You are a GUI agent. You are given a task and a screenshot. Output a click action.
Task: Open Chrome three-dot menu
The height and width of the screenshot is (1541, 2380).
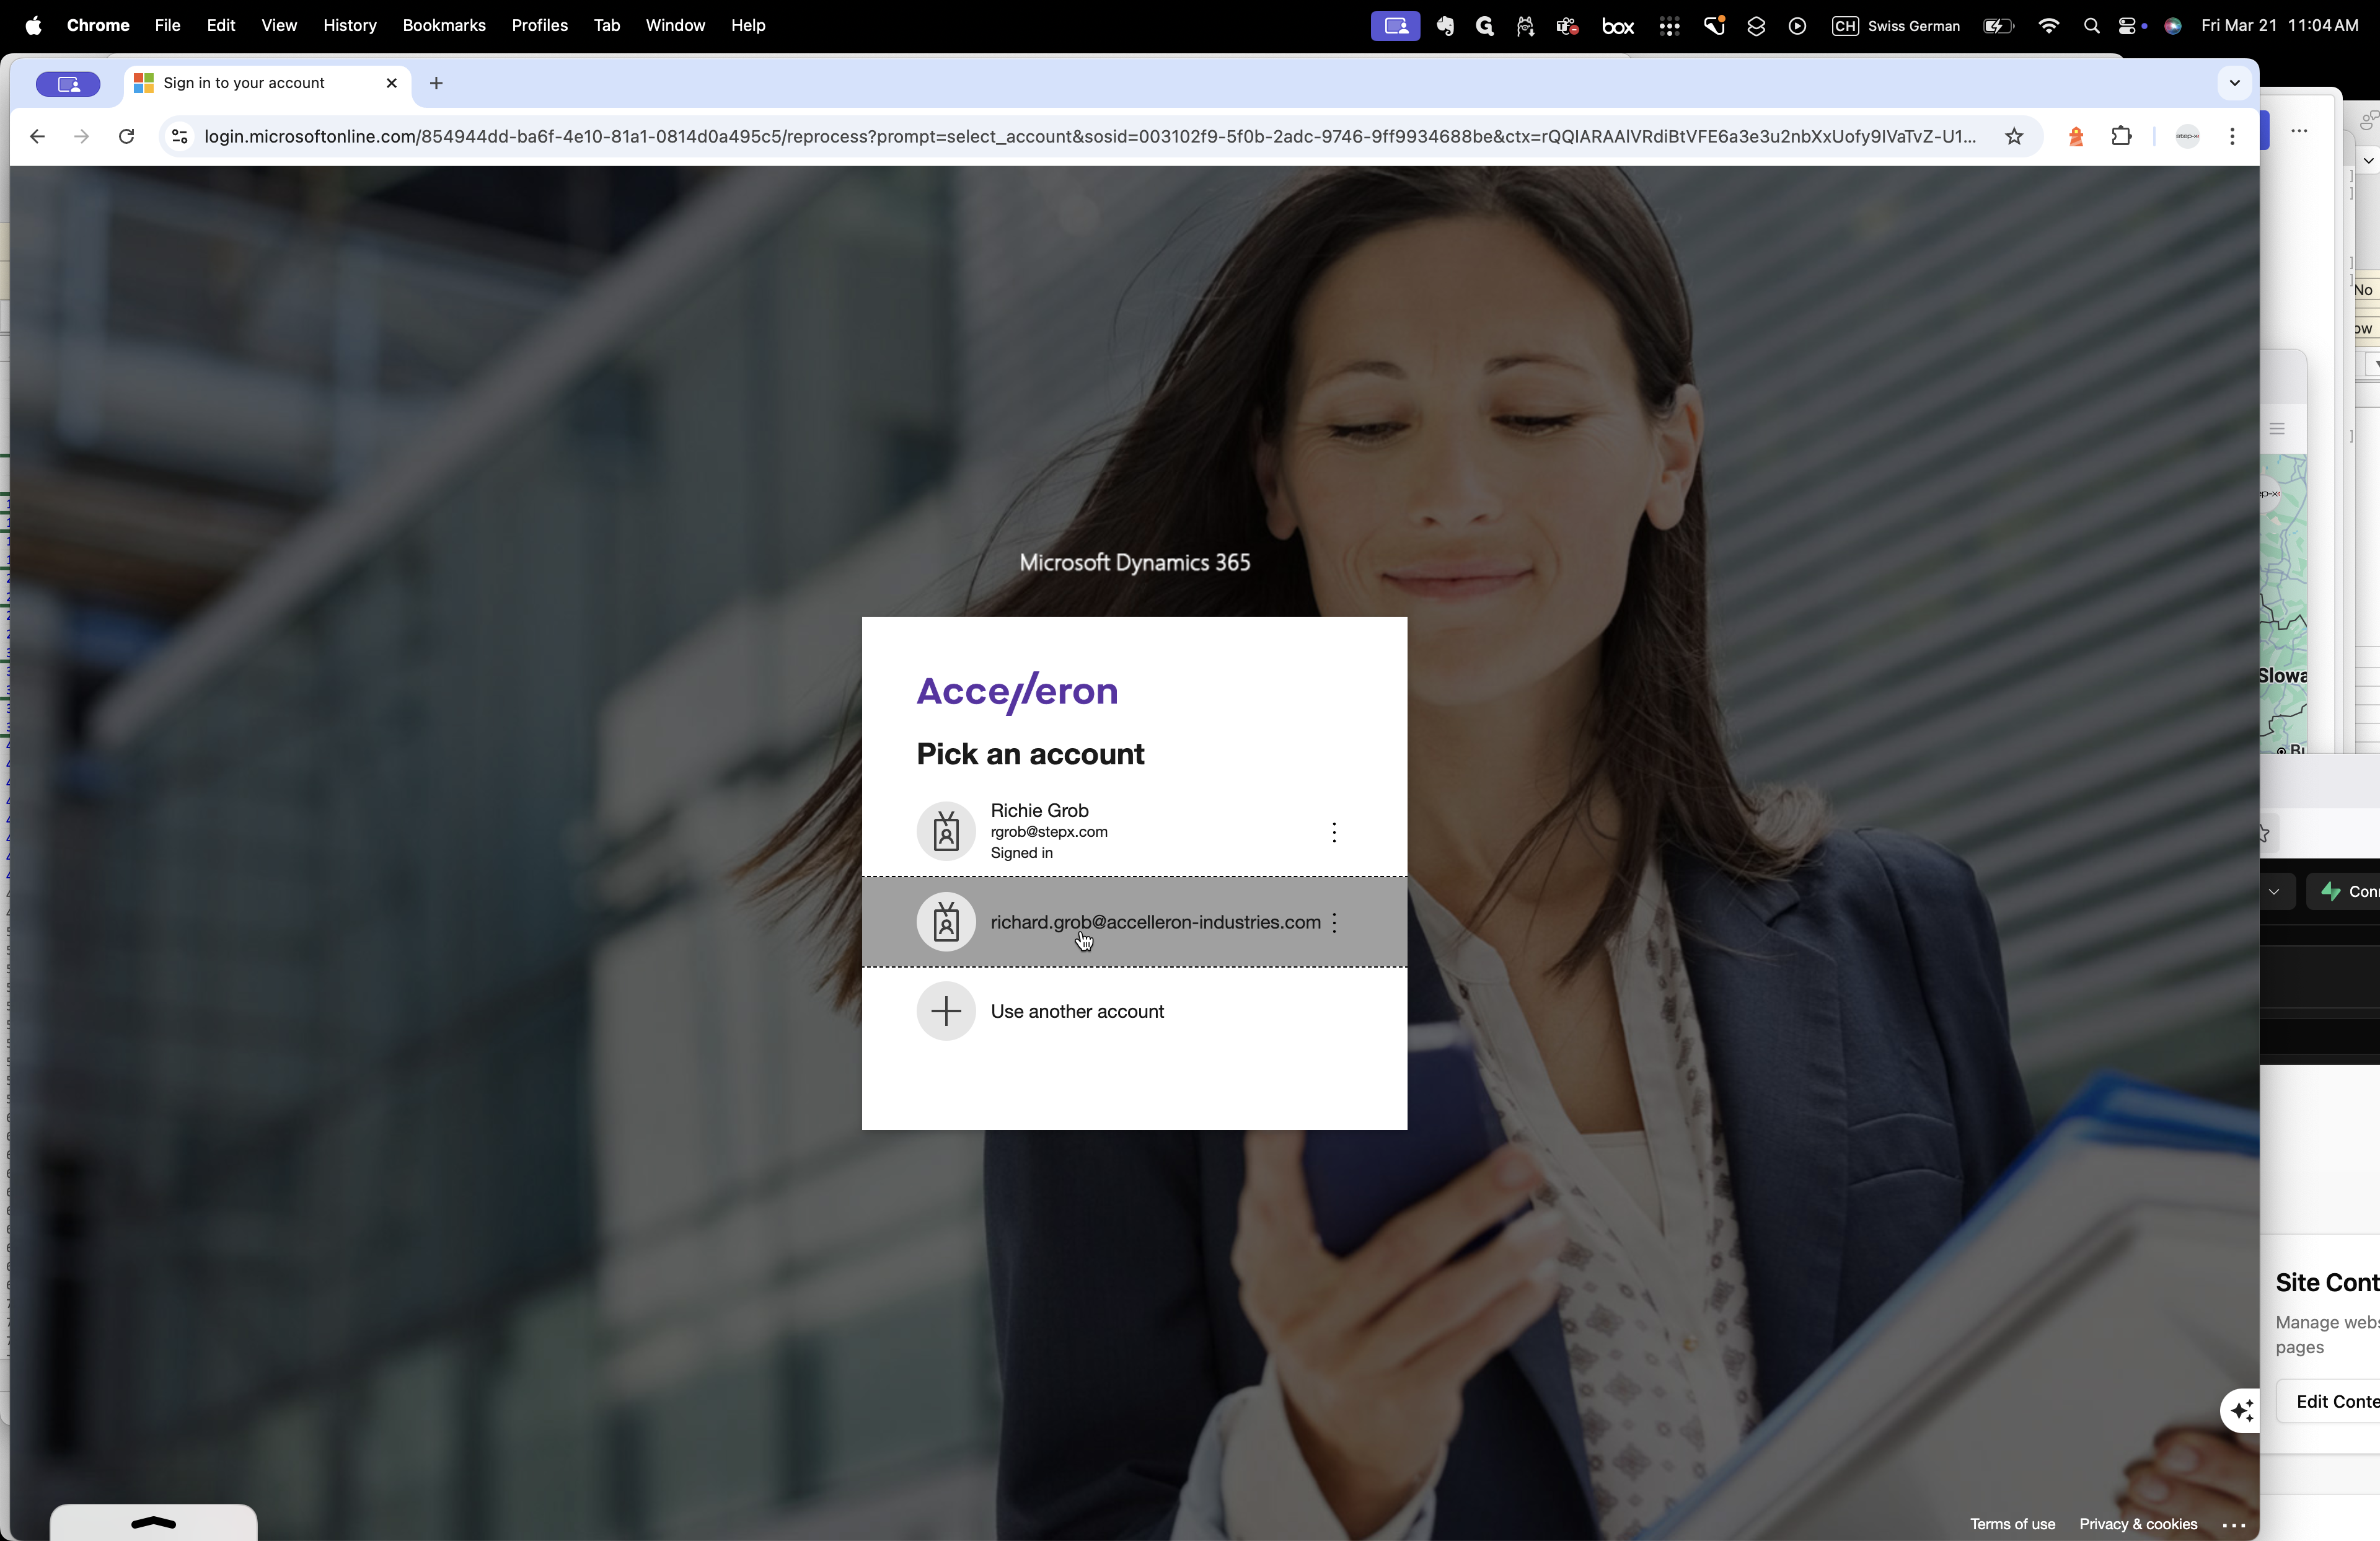2232,137
